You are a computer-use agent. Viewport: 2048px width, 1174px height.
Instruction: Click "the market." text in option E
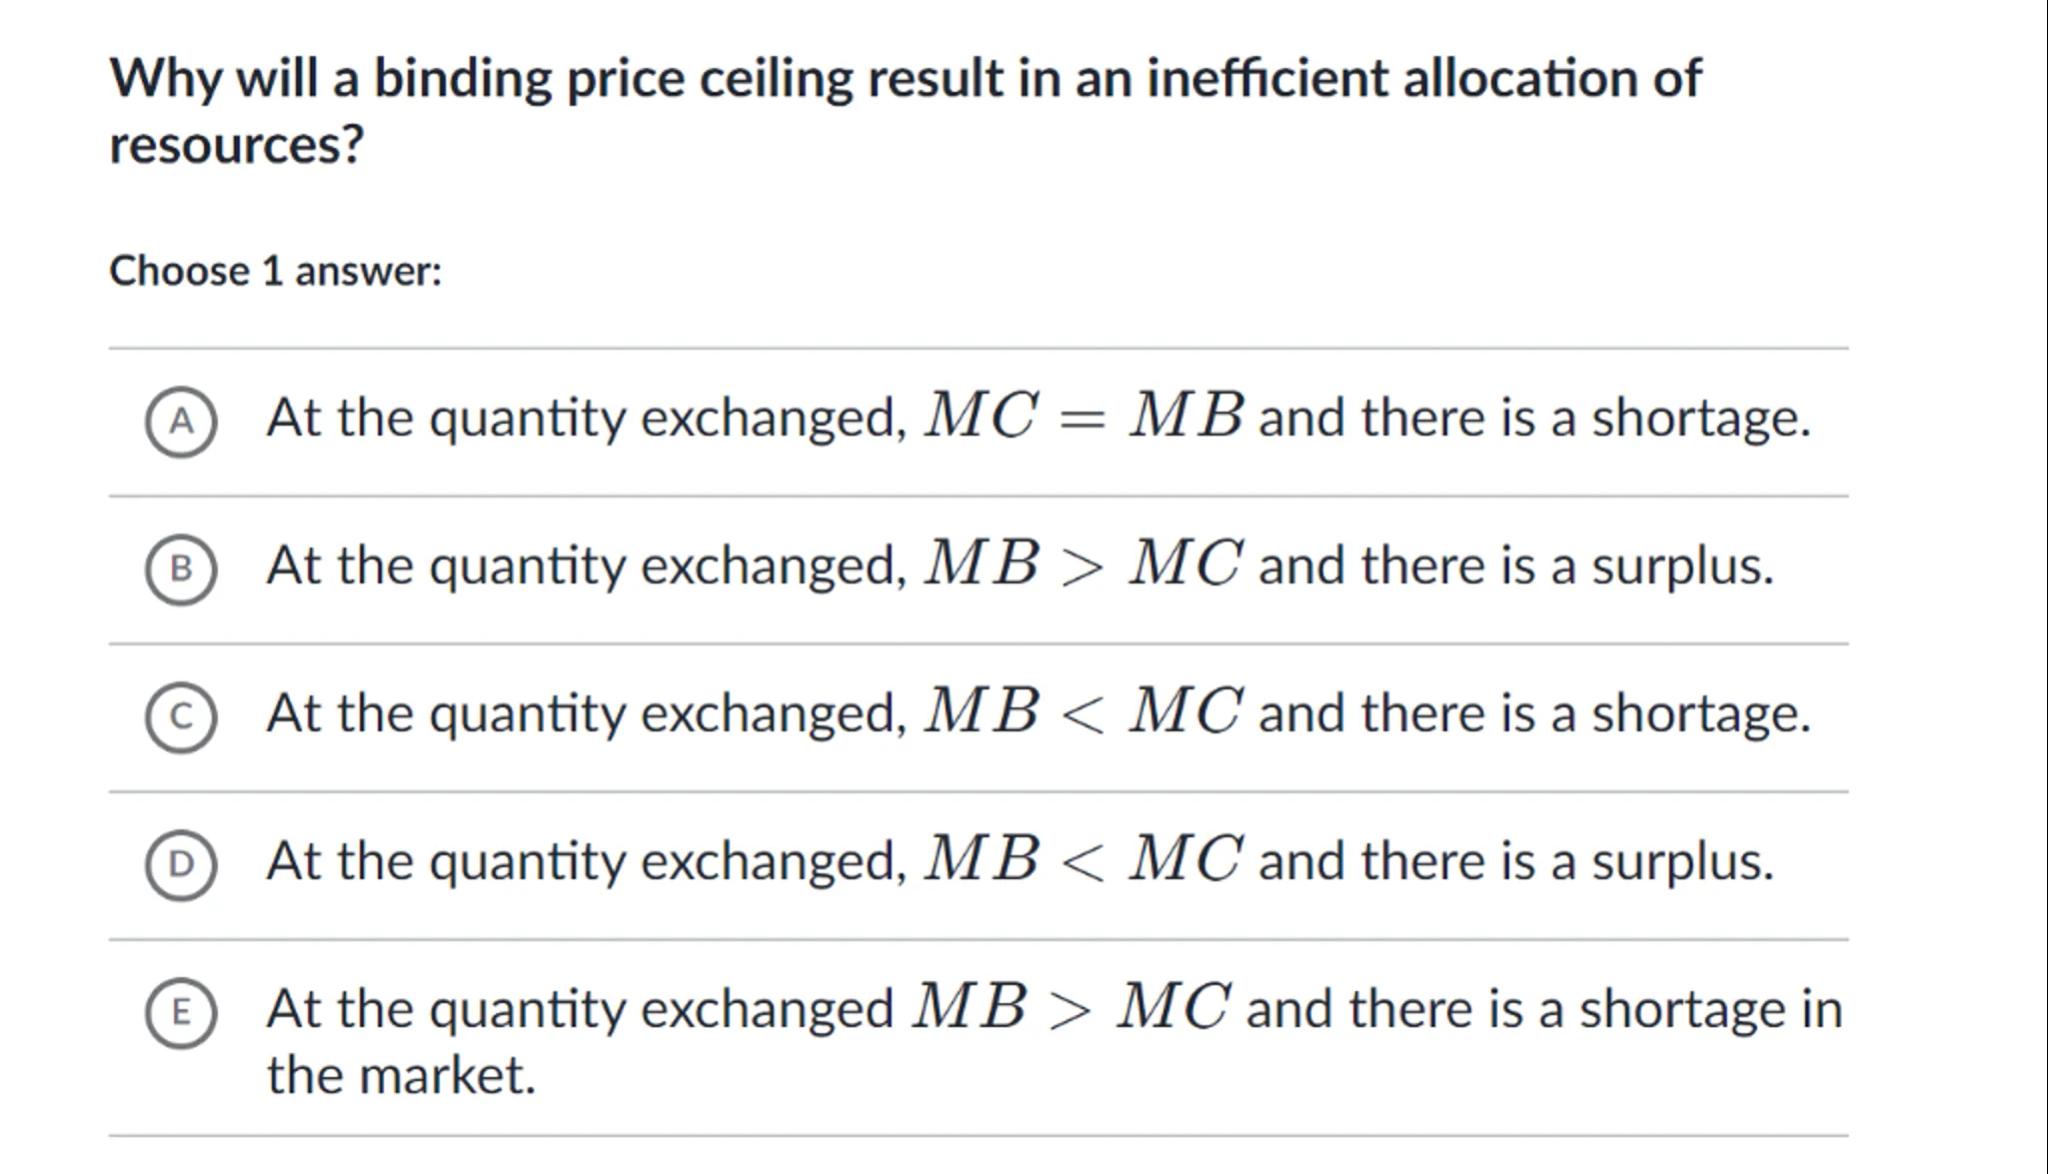point(401,1076)
